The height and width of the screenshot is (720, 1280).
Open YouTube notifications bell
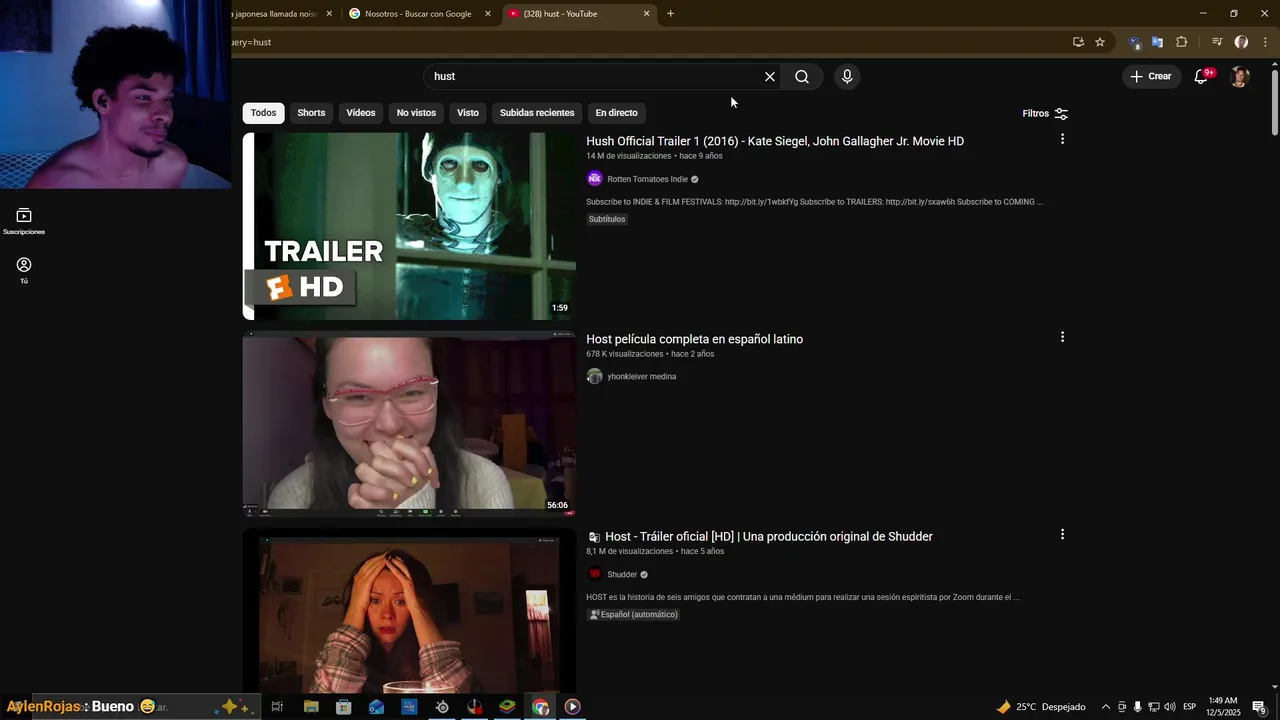pos(1202,76)
